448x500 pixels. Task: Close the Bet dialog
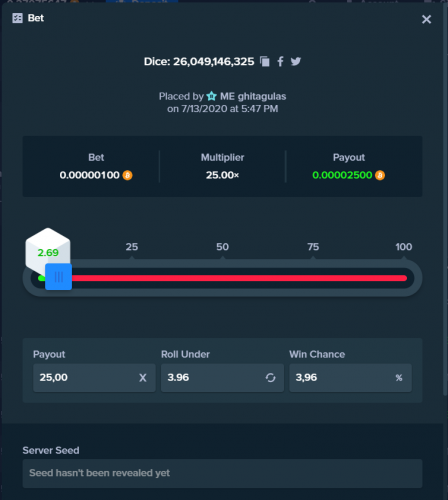point(426,19)
